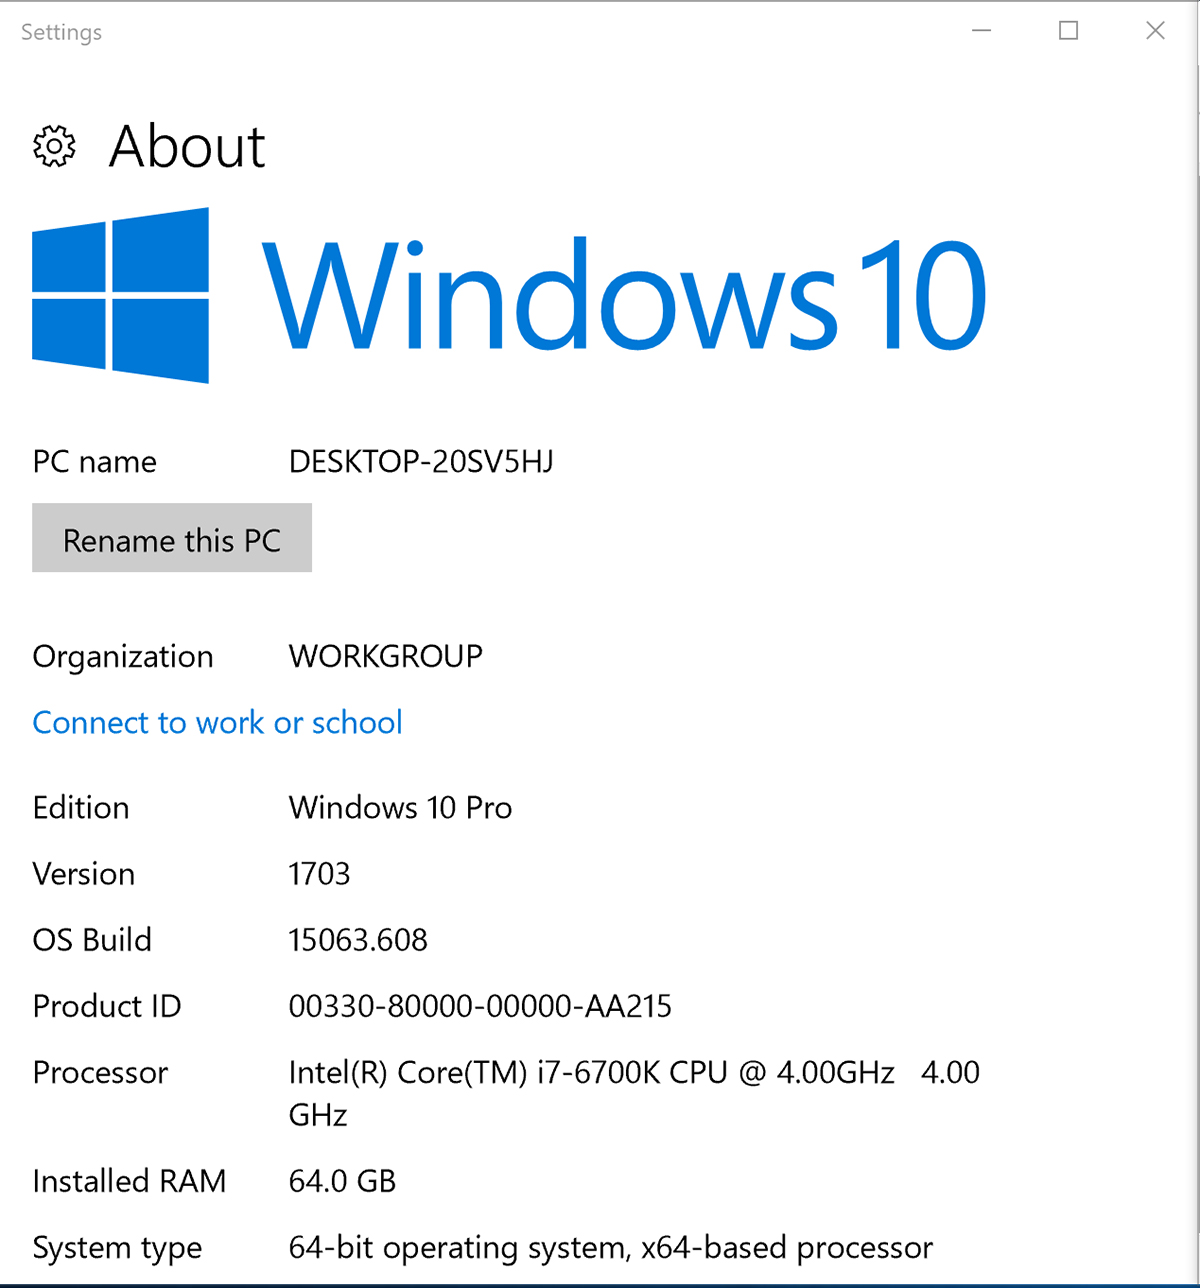Viewport: 1200px width, 1288px height.
Task: Click the Organization label
Action: coord(123,656)
